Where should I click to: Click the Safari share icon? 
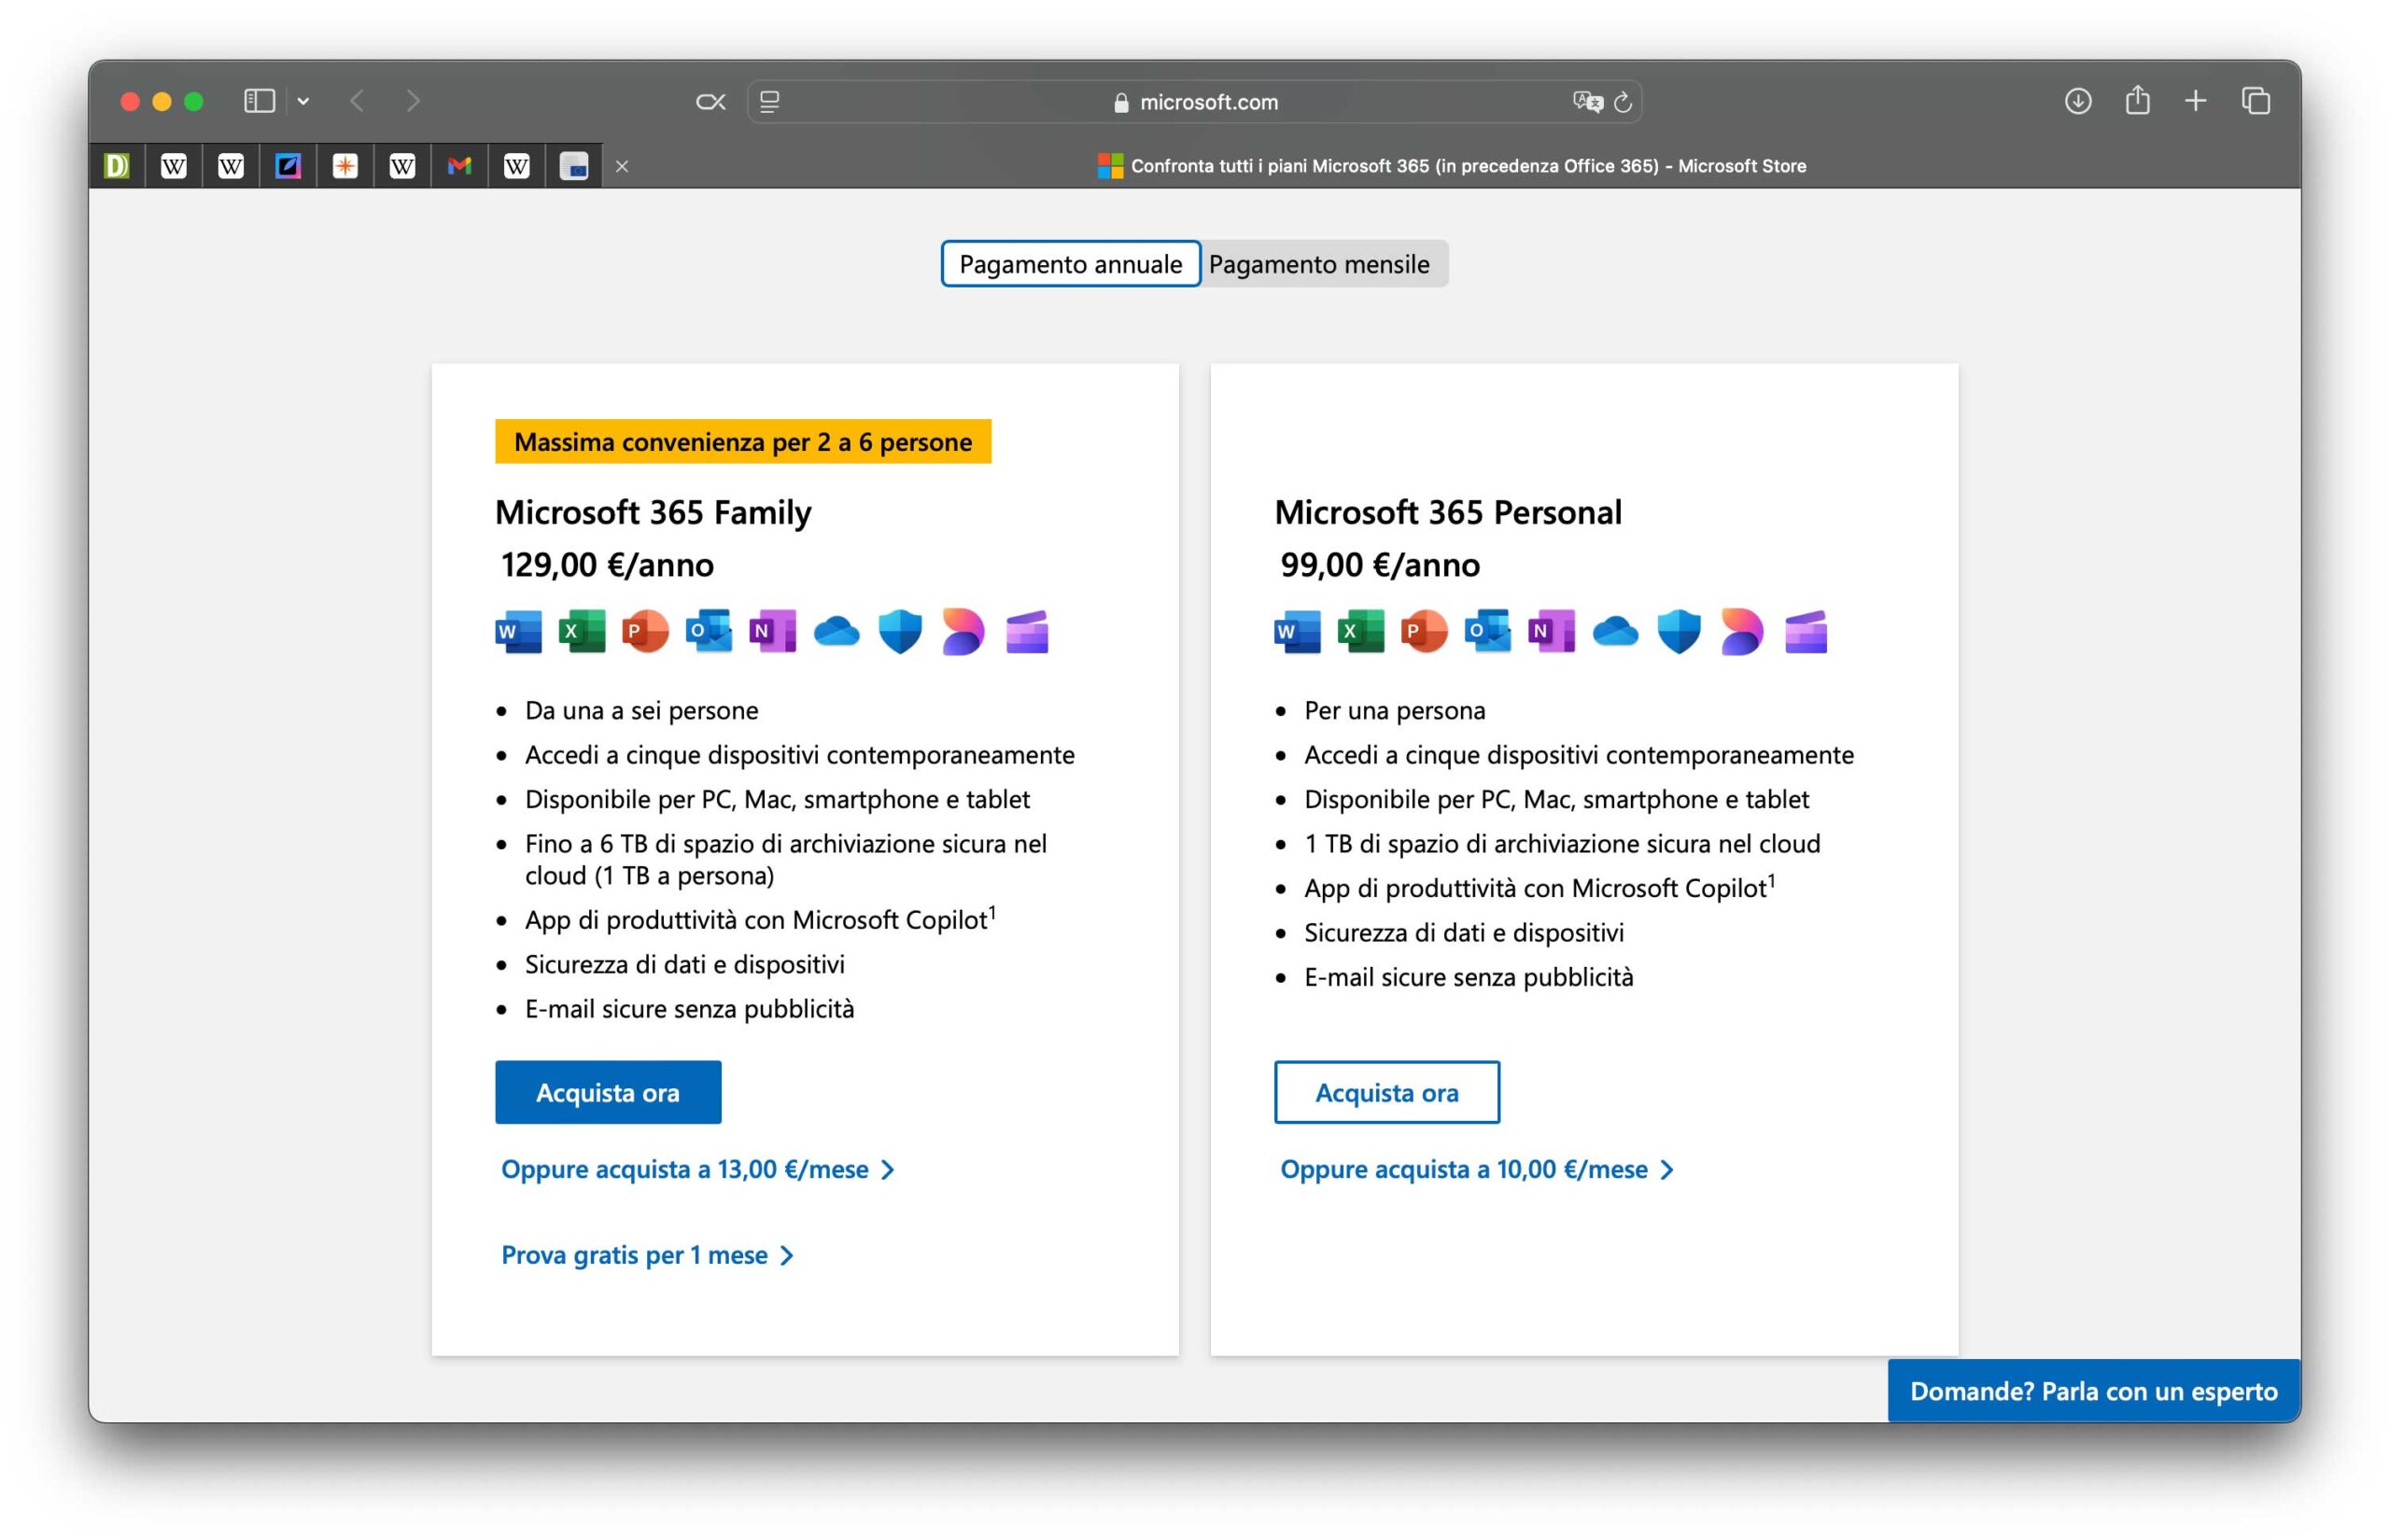click(x=2137, y=101)
